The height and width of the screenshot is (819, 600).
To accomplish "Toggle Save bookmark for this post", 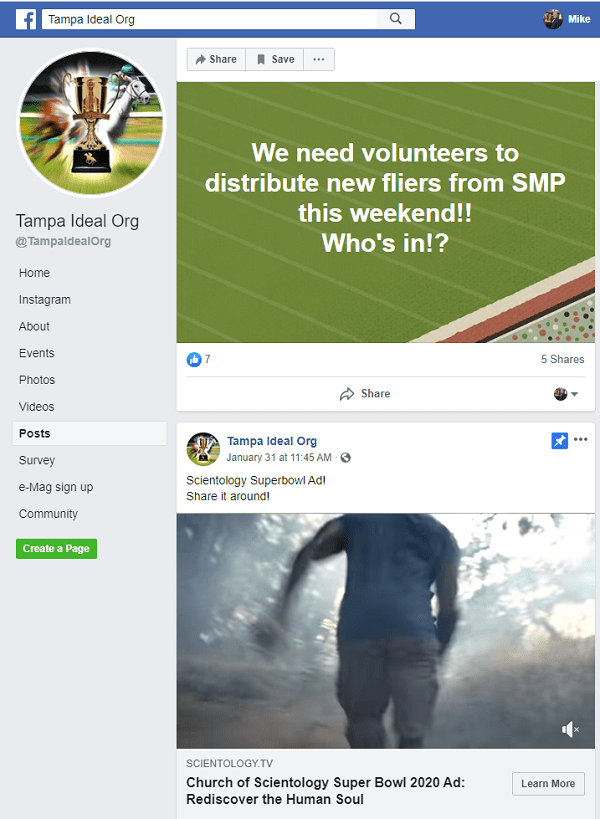I will [x=275, y=60].
